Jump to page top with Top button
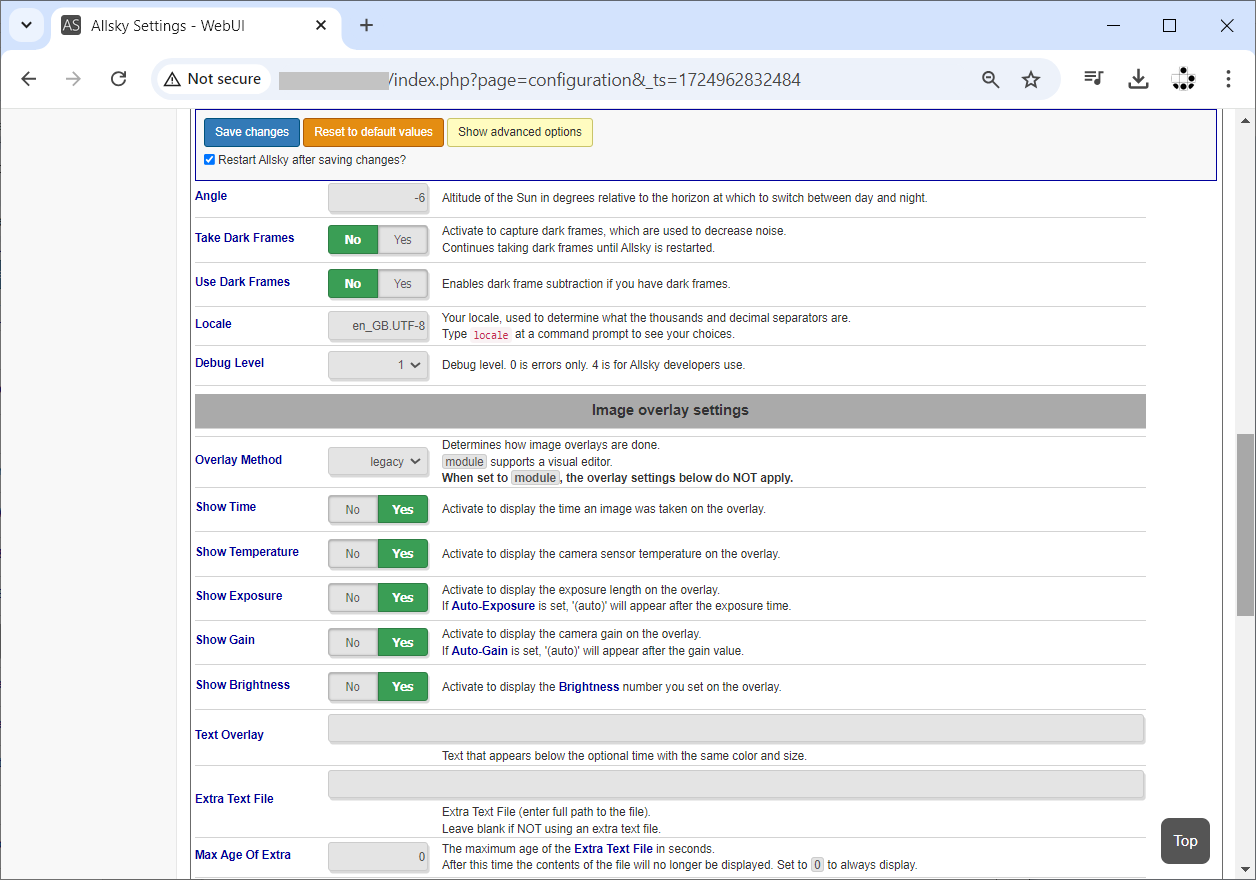 pyautogui.click(x=1185, y=841)
